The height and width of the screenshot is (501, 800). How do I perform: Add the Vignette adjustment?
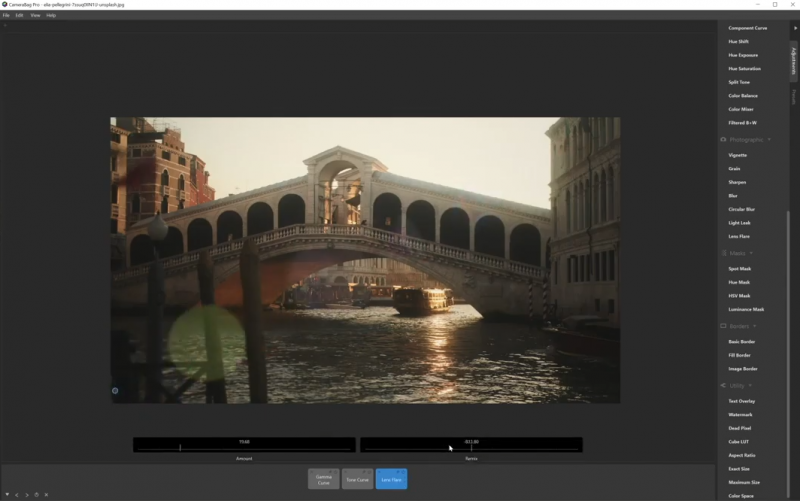(x=738, y=155)
